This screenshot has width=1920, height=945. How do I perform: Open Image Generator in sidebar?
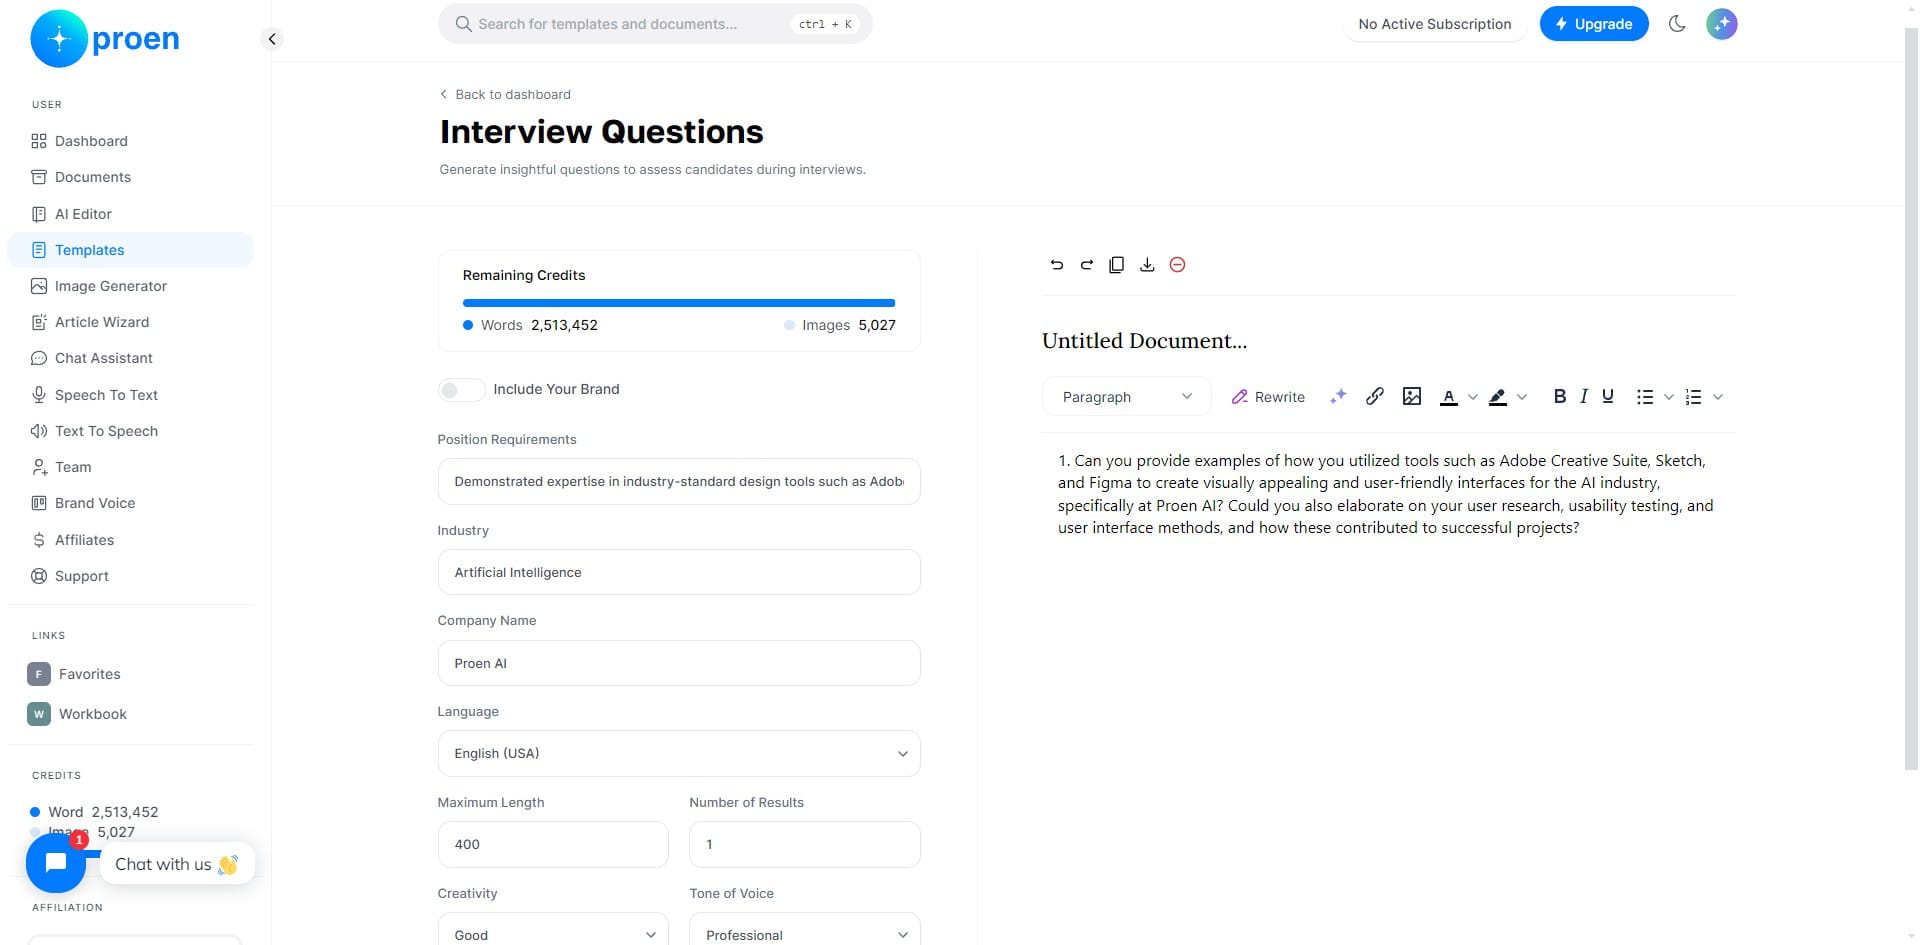(x=130, y=286)
